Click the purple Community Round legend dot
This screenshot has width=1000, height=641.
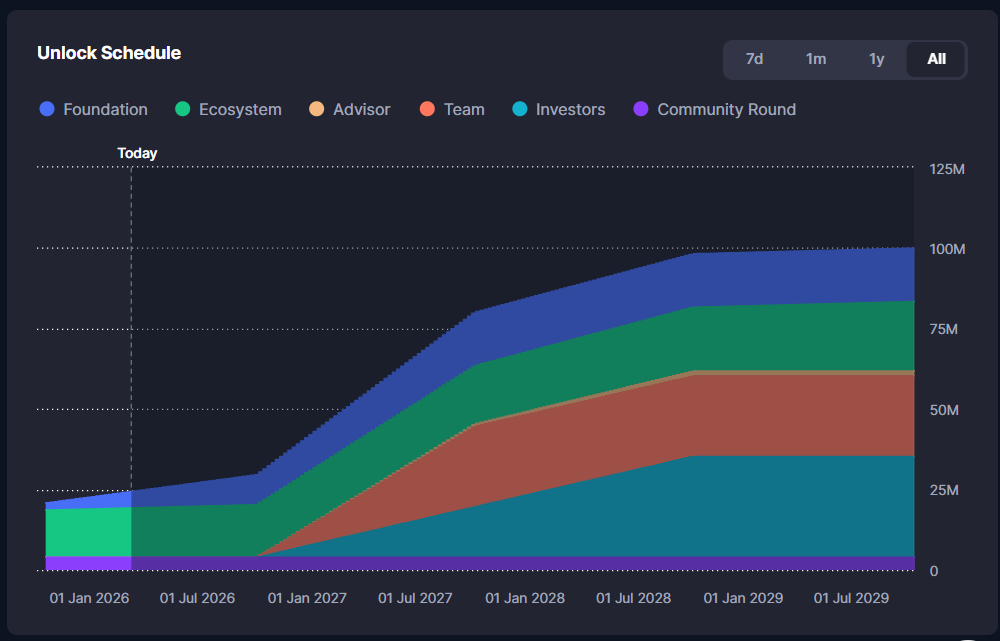(x=641, y=110)
